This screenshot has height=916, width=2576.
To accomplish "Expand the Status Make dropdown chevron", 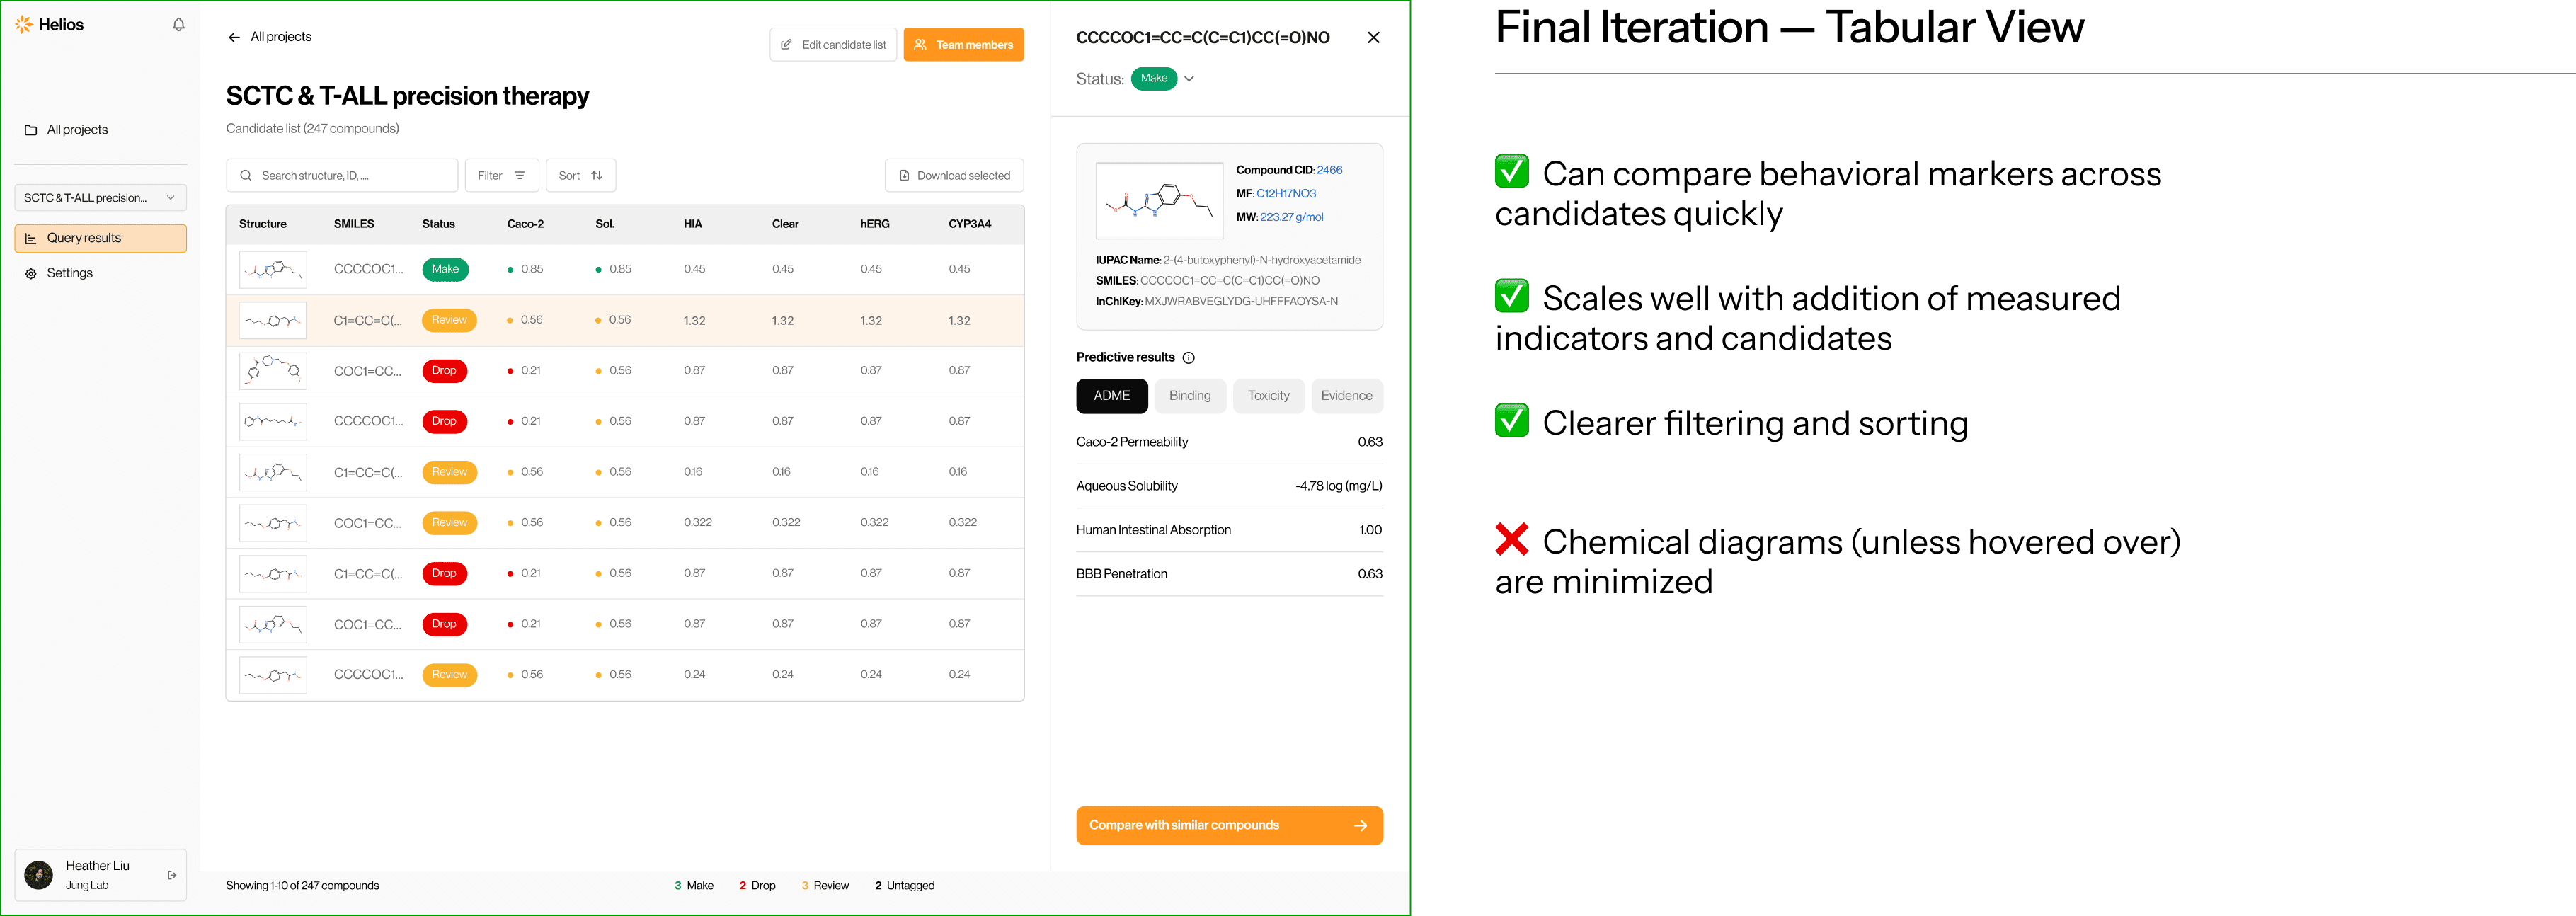I will click(x=1189, y=79).
